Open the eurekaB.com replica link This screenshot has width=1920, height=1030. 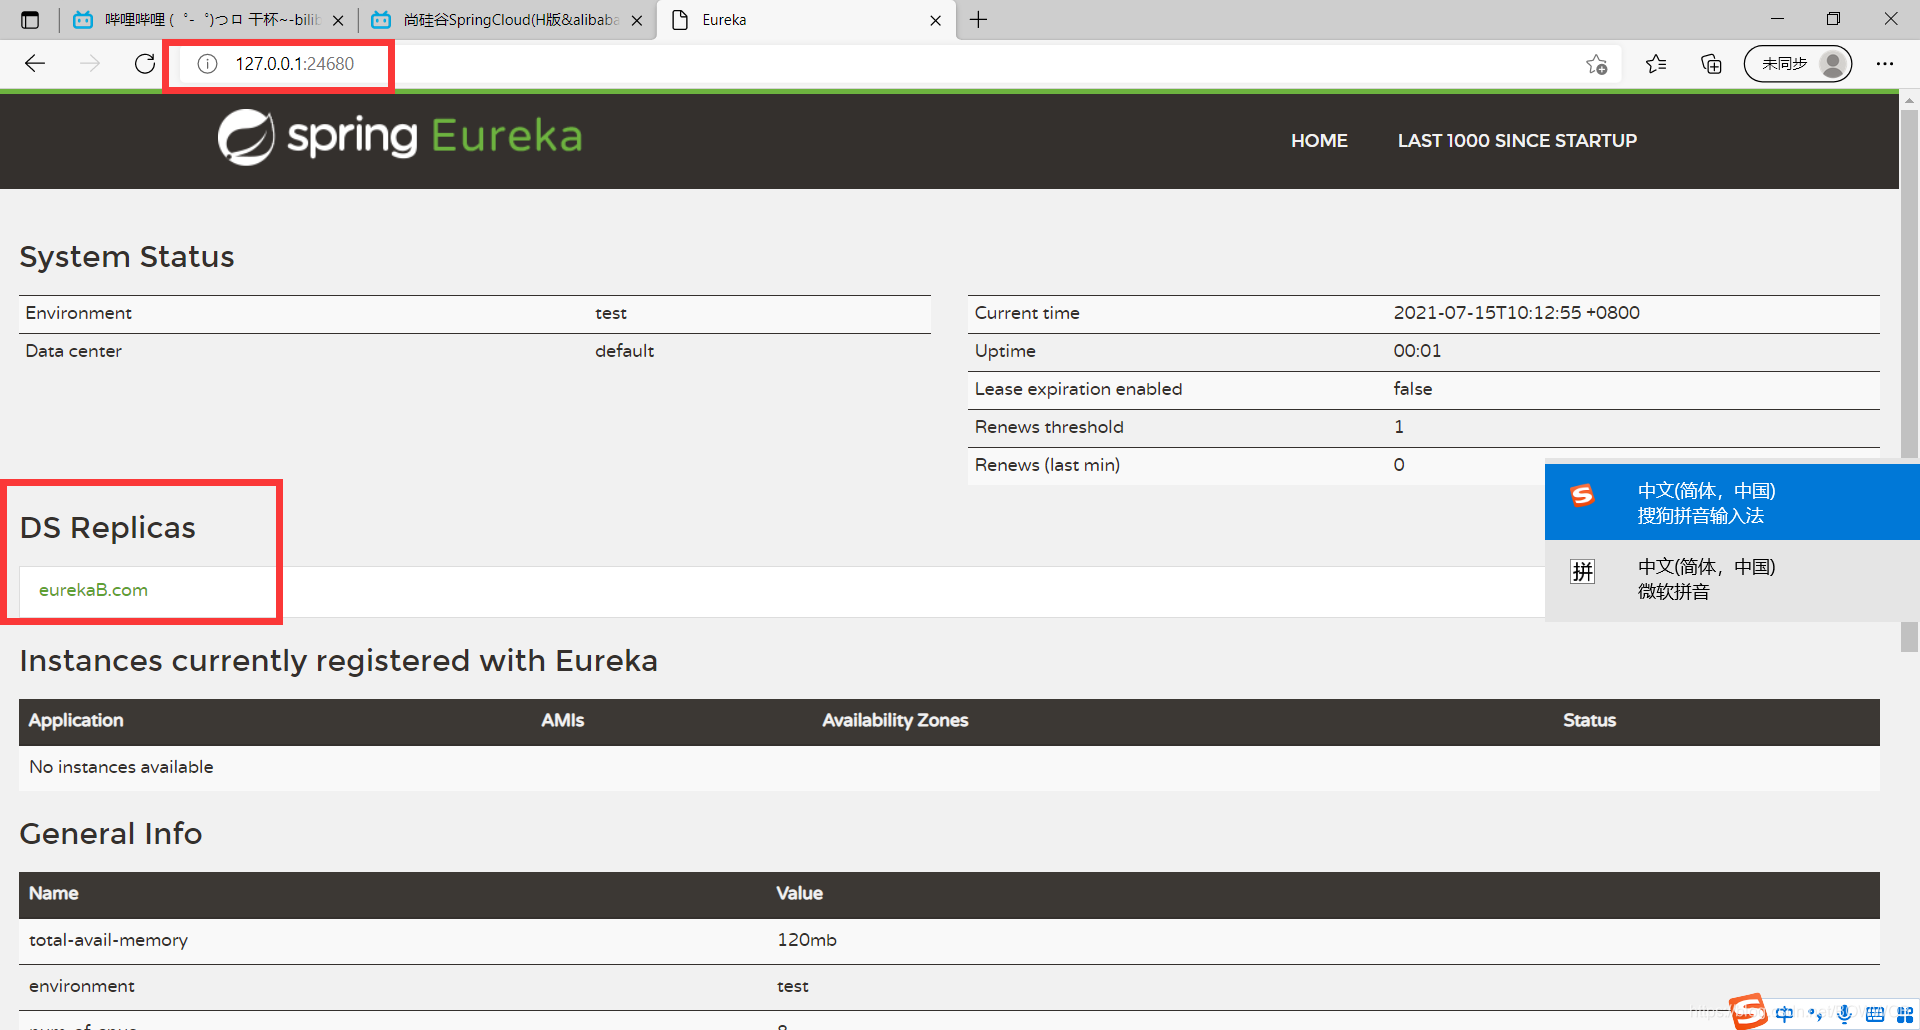pyautogui.click(x=93, y=590)
